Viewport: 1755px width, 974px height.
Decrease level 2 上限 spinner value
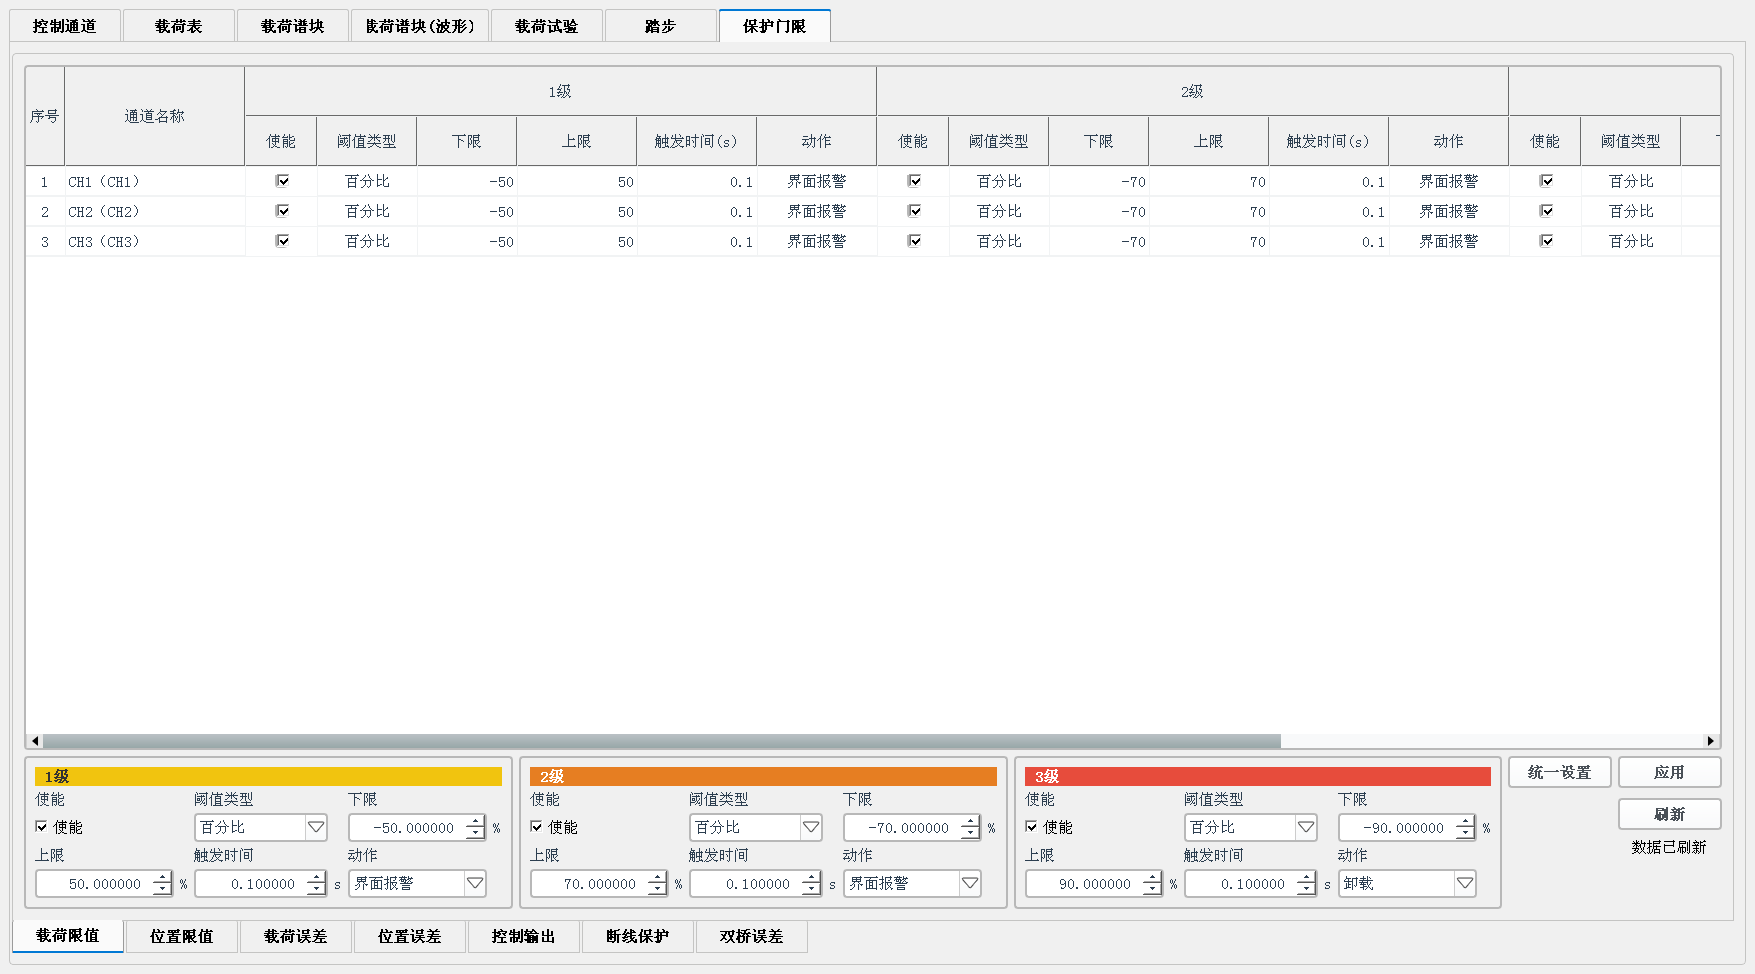pyautogui.click(x=657, y=890)
